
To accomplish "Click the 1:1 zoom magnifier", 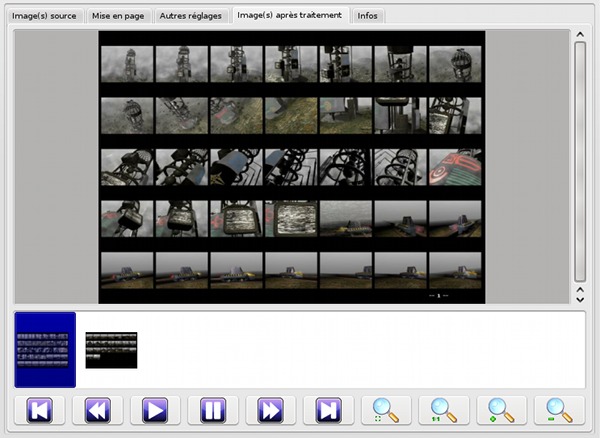I will 444,410.
